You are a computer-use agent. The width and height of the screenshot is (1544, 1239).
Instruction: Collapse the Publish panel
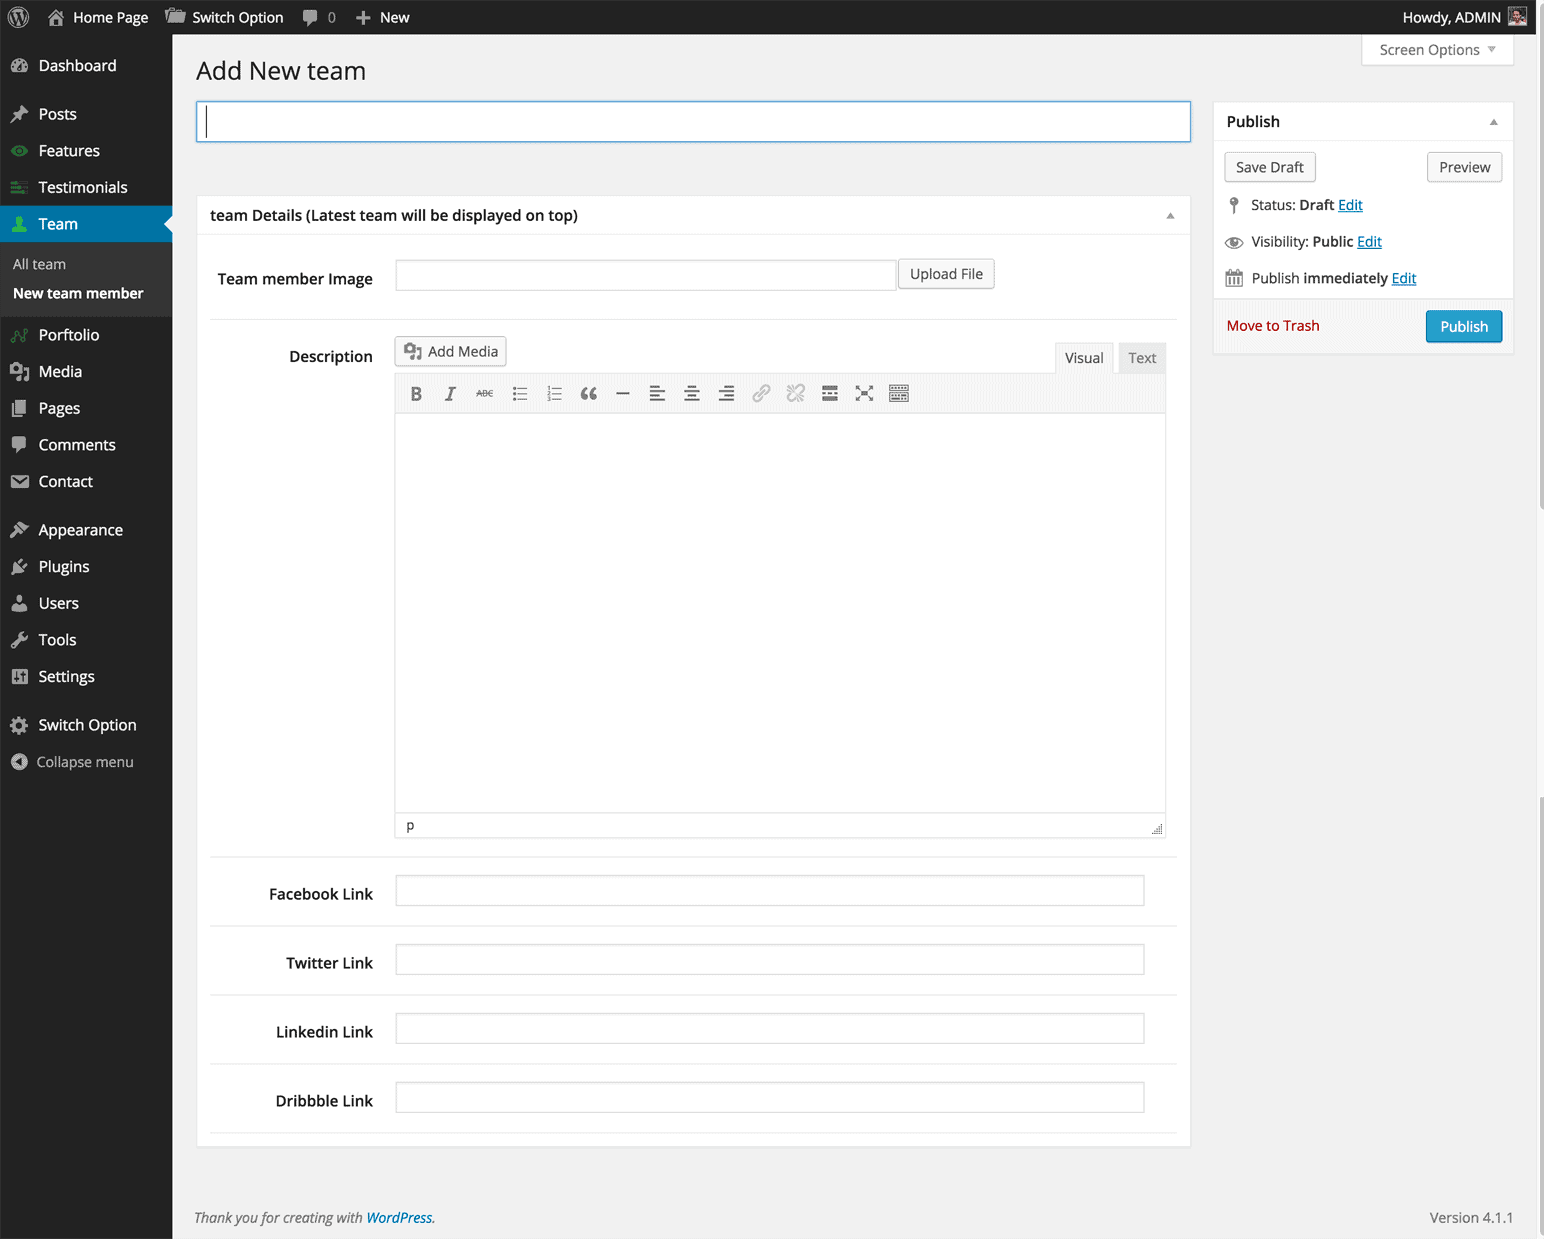coord(1493,122)
